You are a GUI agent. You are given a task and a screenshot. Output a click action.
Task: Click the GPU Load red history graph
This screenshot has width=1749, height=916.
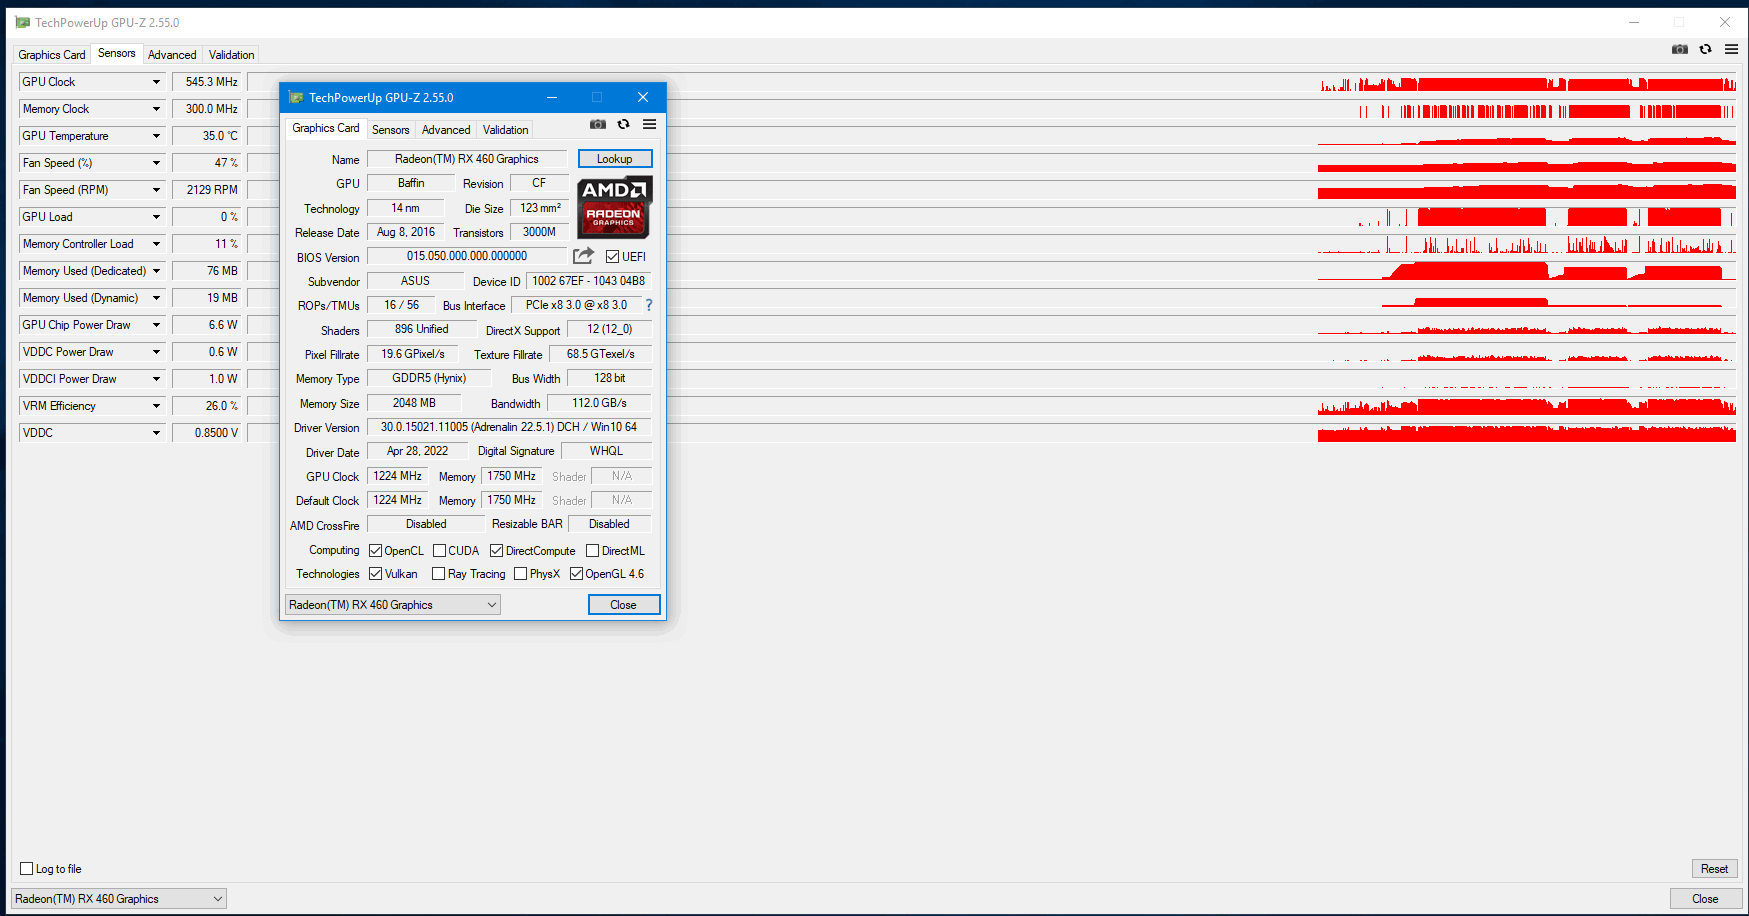[1527, 217]
